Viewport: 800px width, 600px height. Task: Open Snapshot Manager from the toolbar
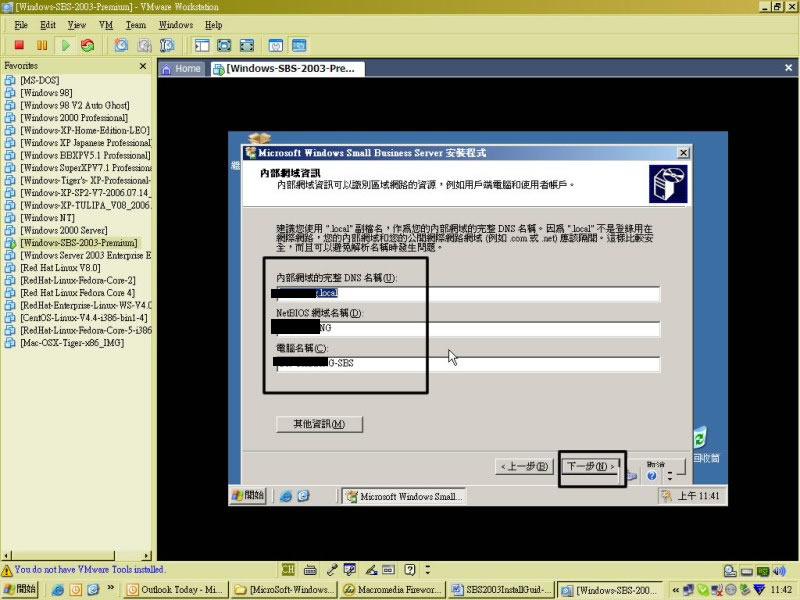pos(167,45)
